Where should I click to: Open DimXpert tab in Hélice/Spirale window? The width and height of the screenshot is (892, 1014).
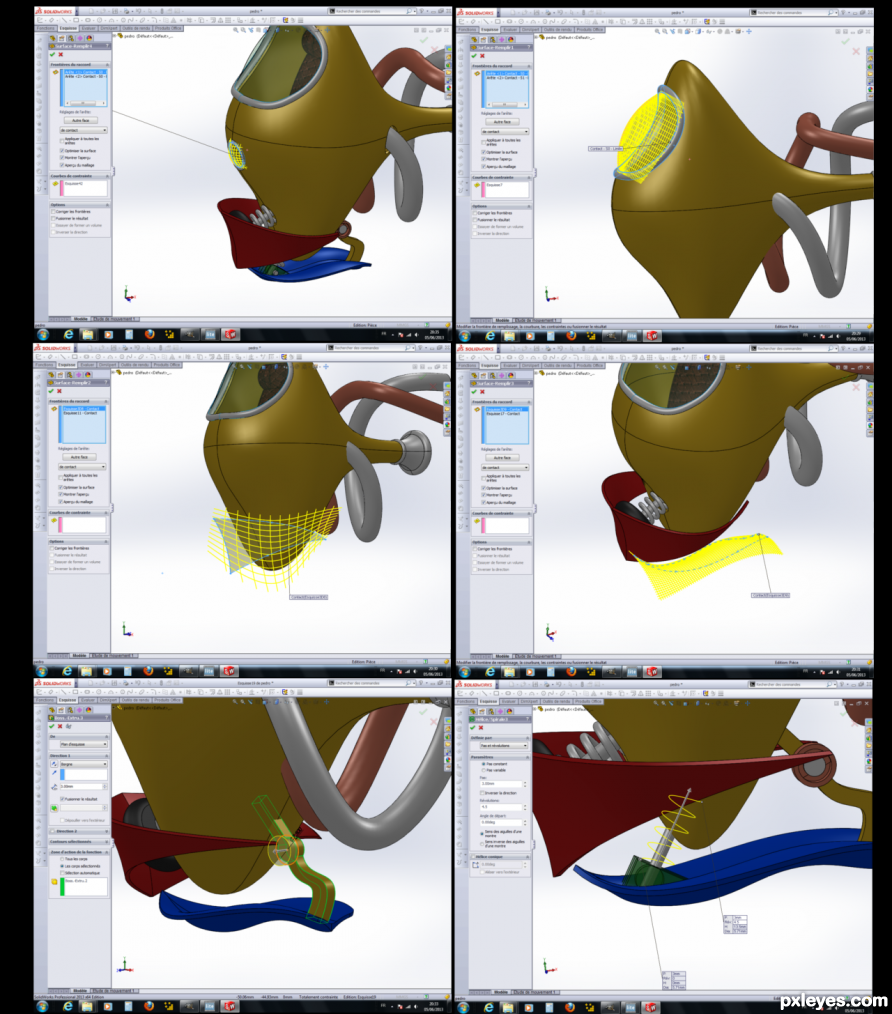pos(530,701)
